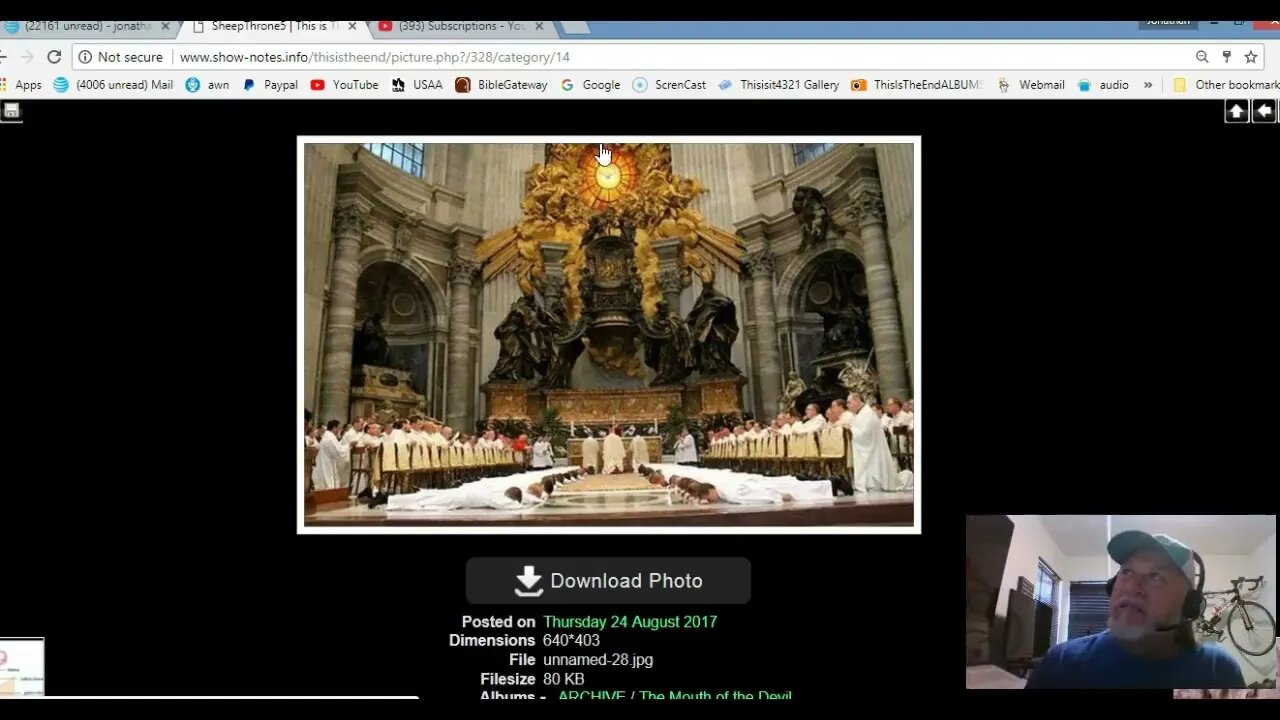Open the Google bookmark
Image resolution: width=1280 pixels, height=720 pixels.
tap(591, 85)
